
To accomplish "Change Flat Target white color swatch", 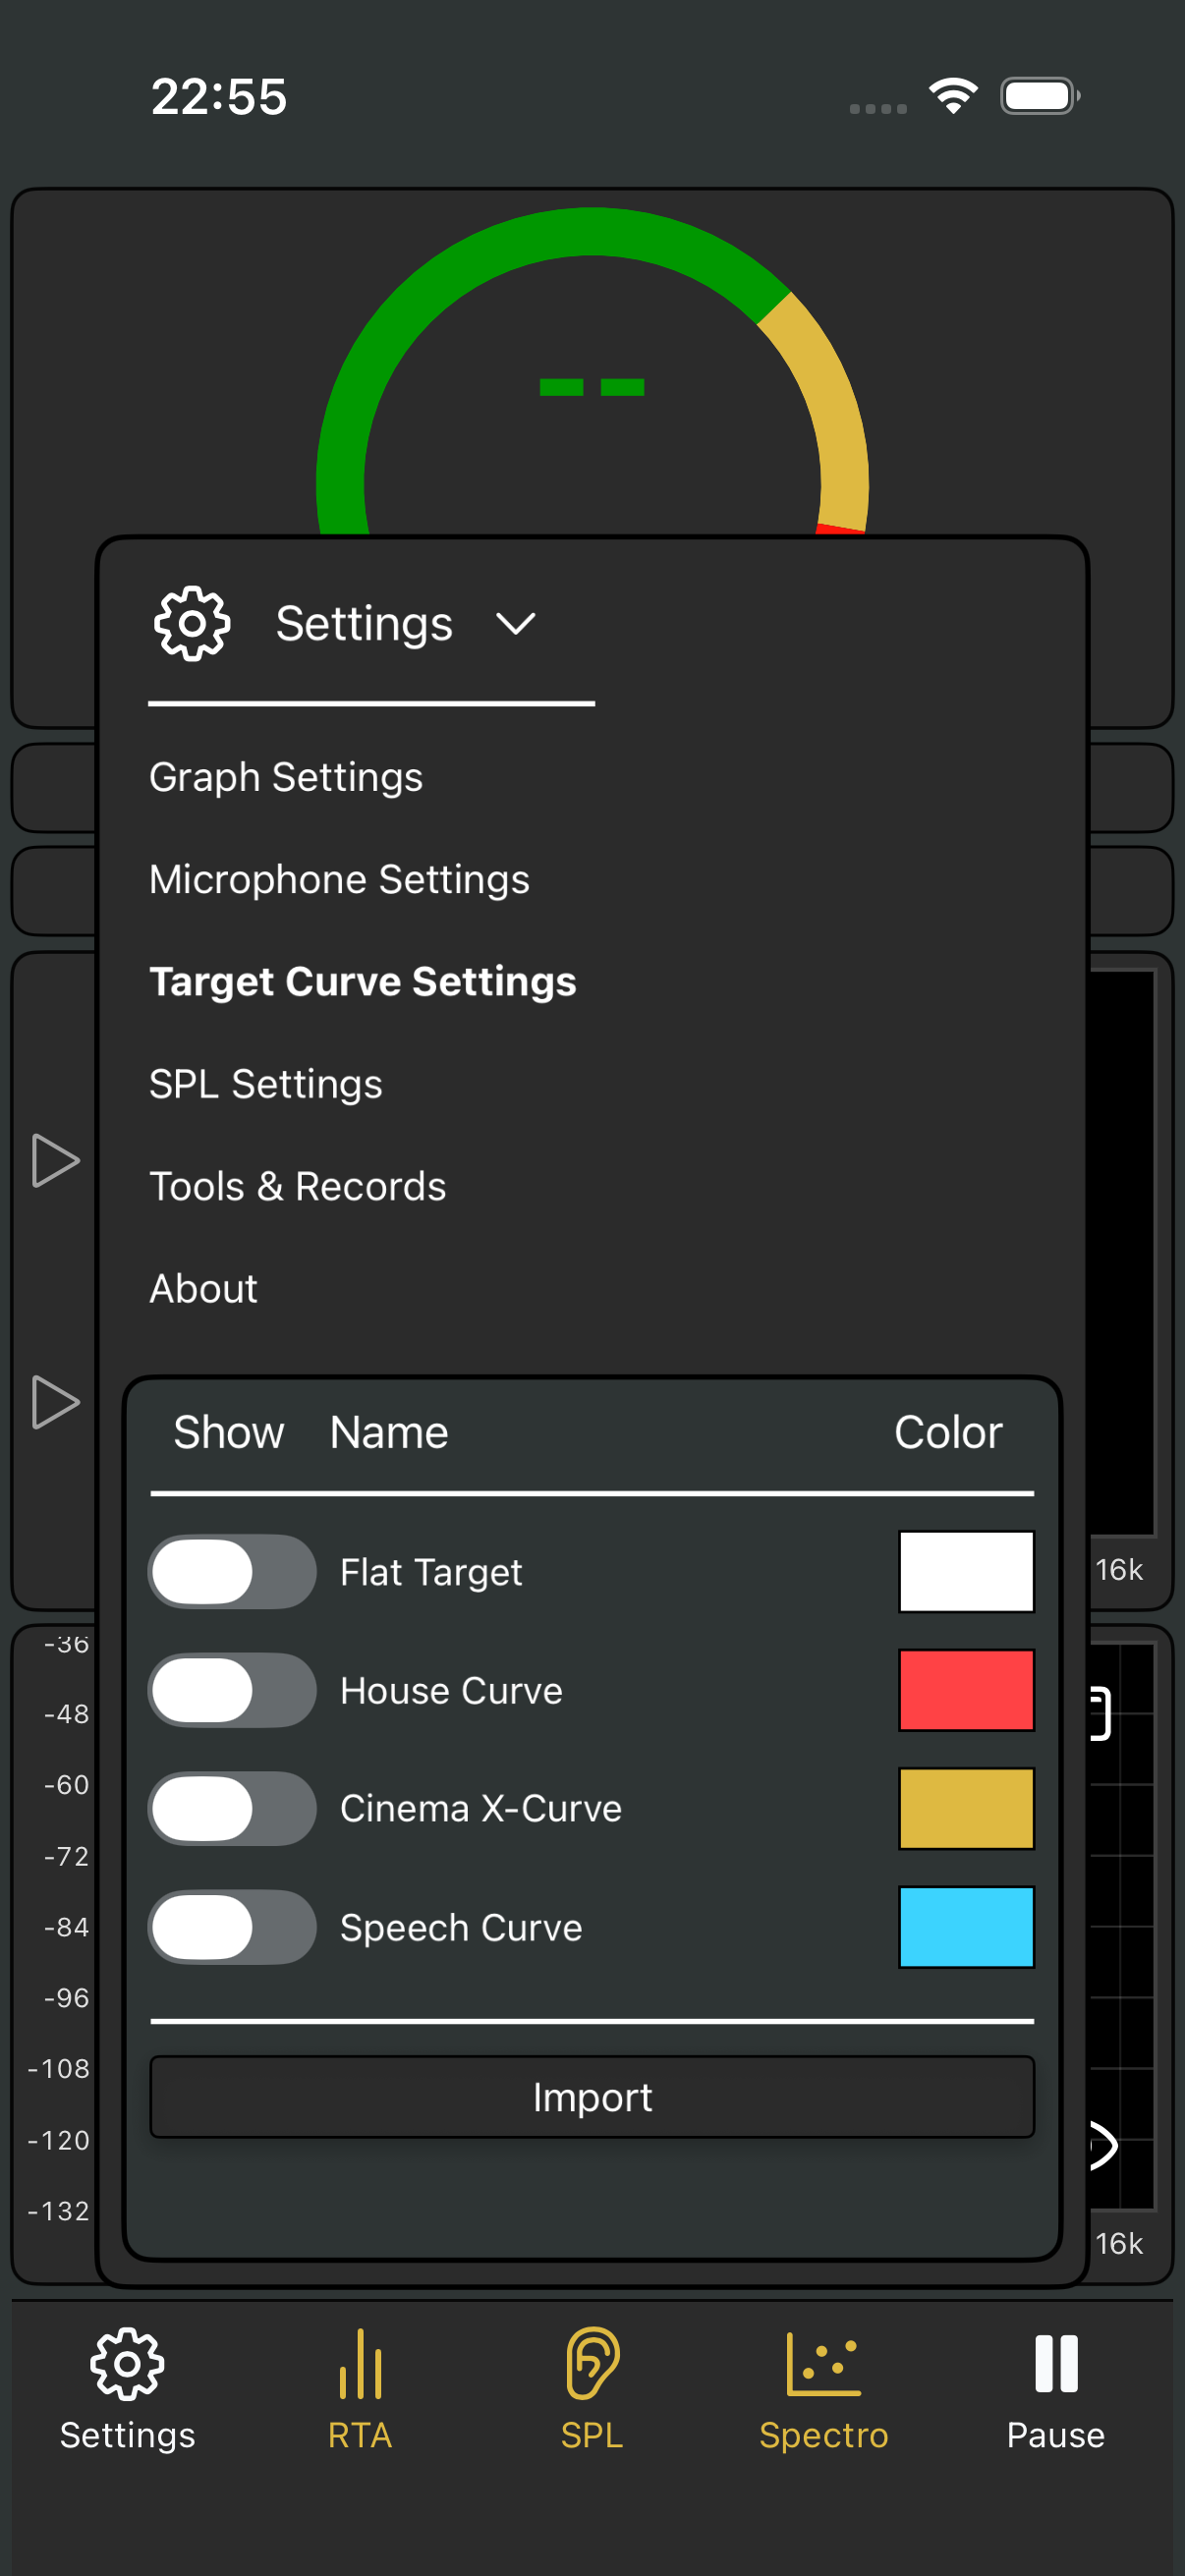I will point(966,1572).
